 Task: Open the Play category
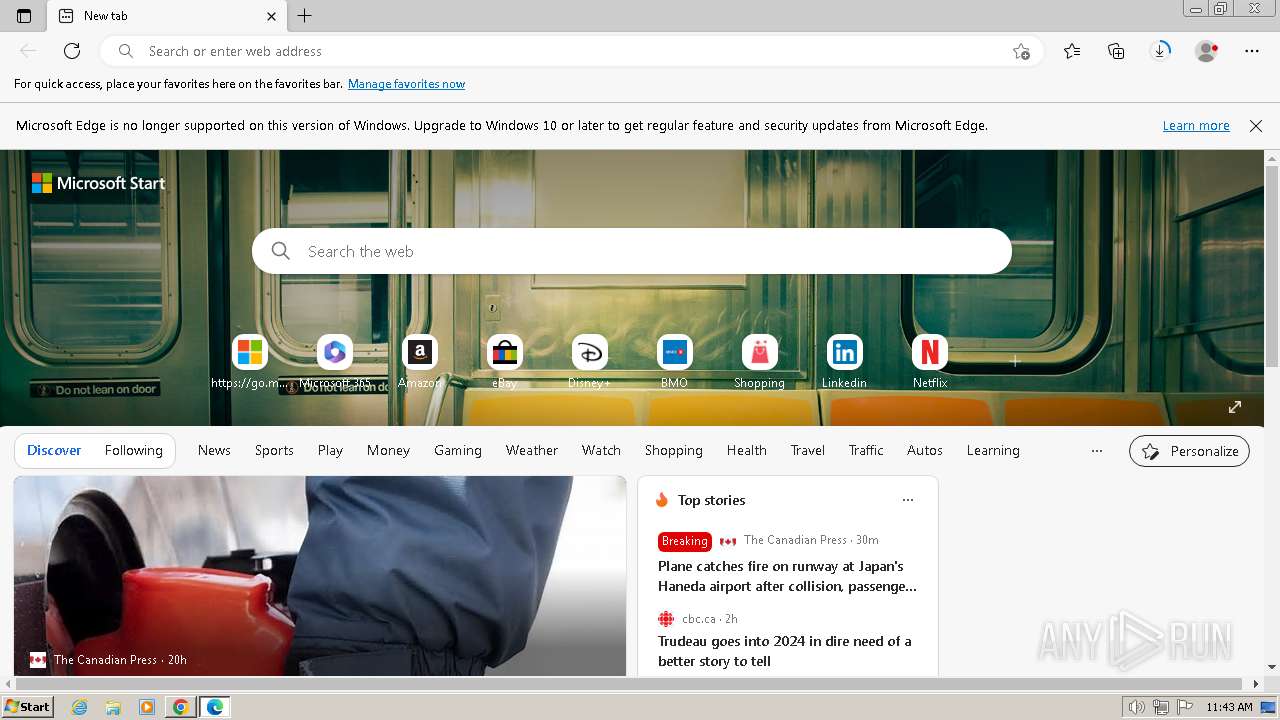tap(330, 451)
